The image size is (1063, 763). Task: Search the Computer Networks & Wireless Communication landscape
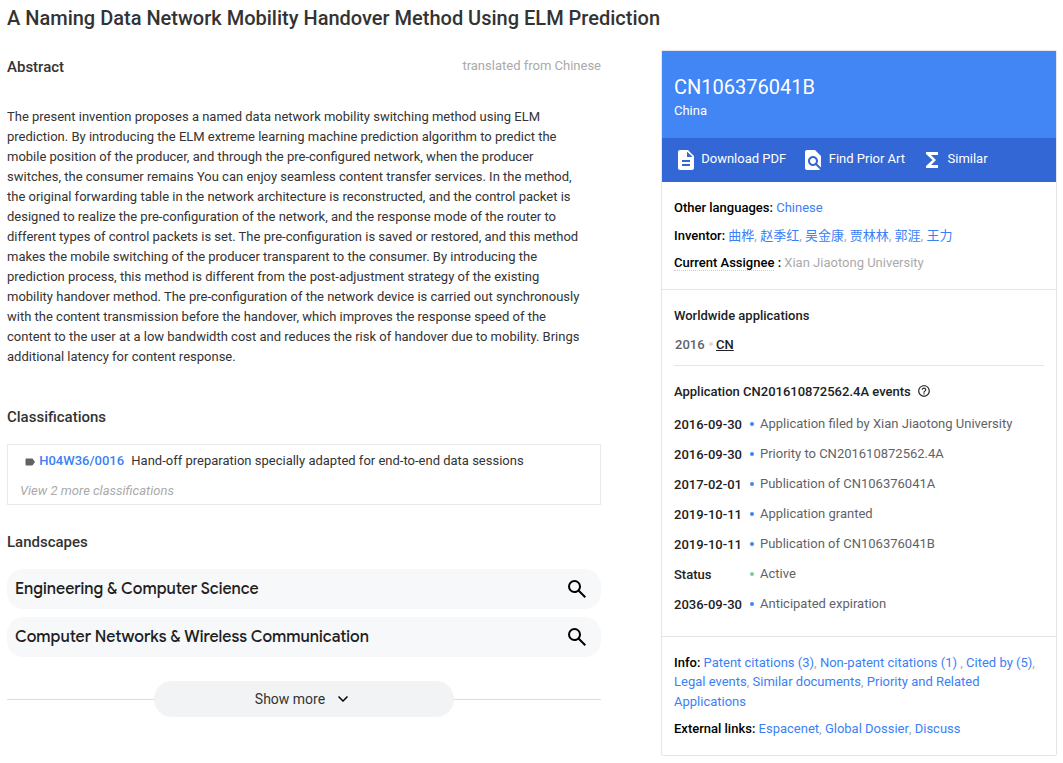click(577, 637)
